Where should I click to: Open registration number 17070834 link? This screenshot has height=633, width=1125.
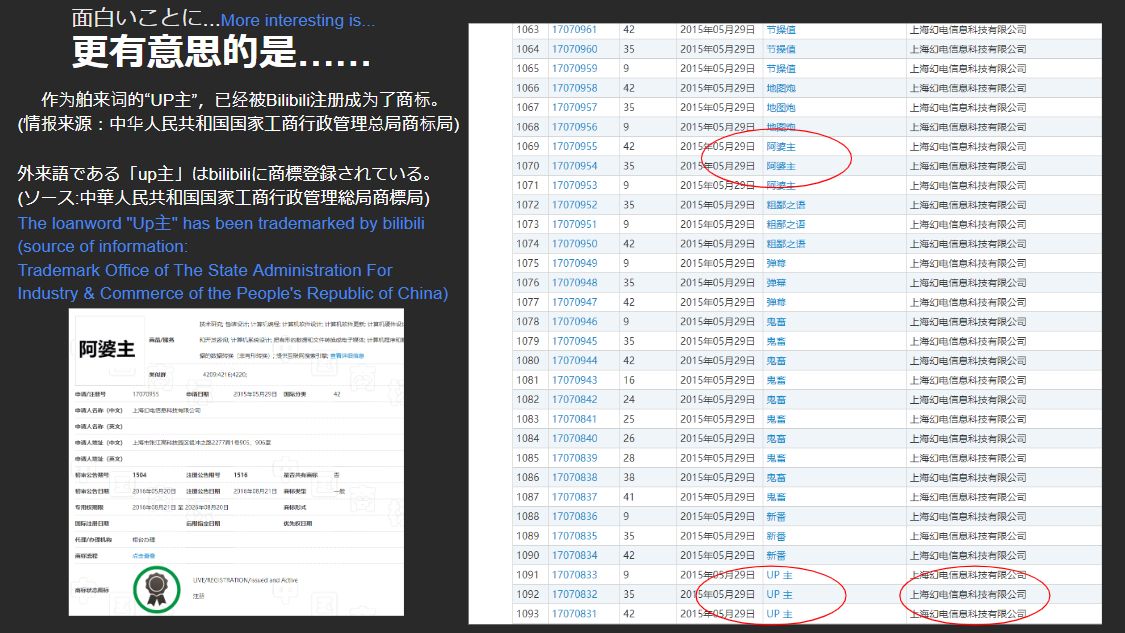tap(574, 555)
